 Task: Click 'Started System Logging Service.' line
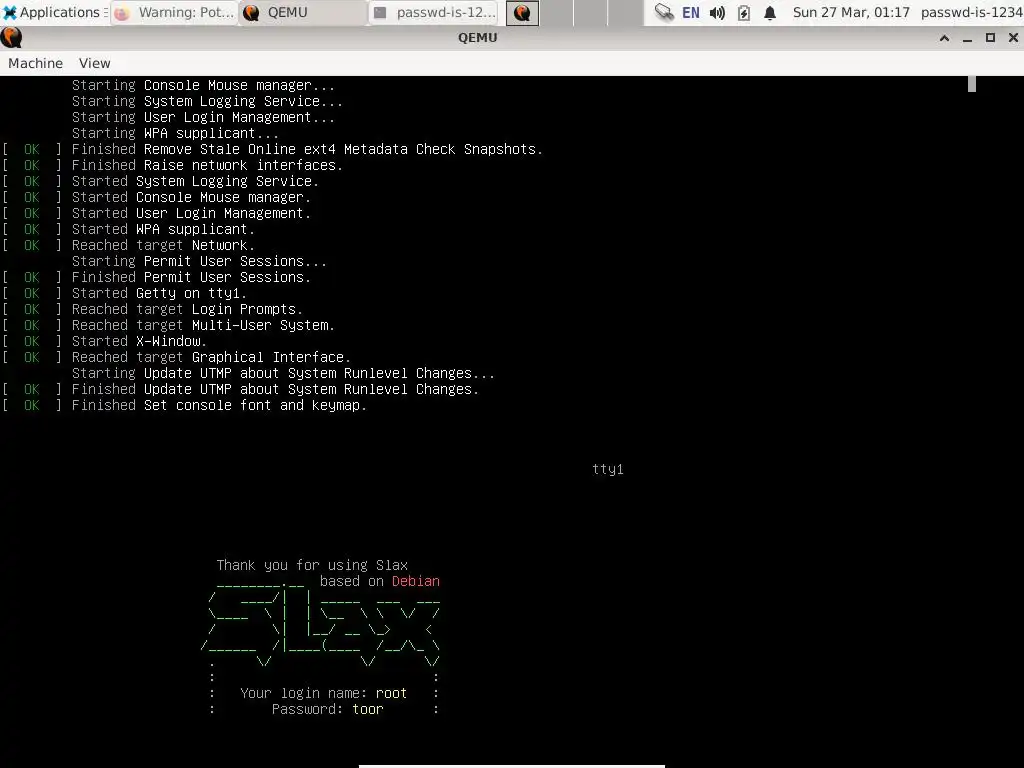(195, 181)
